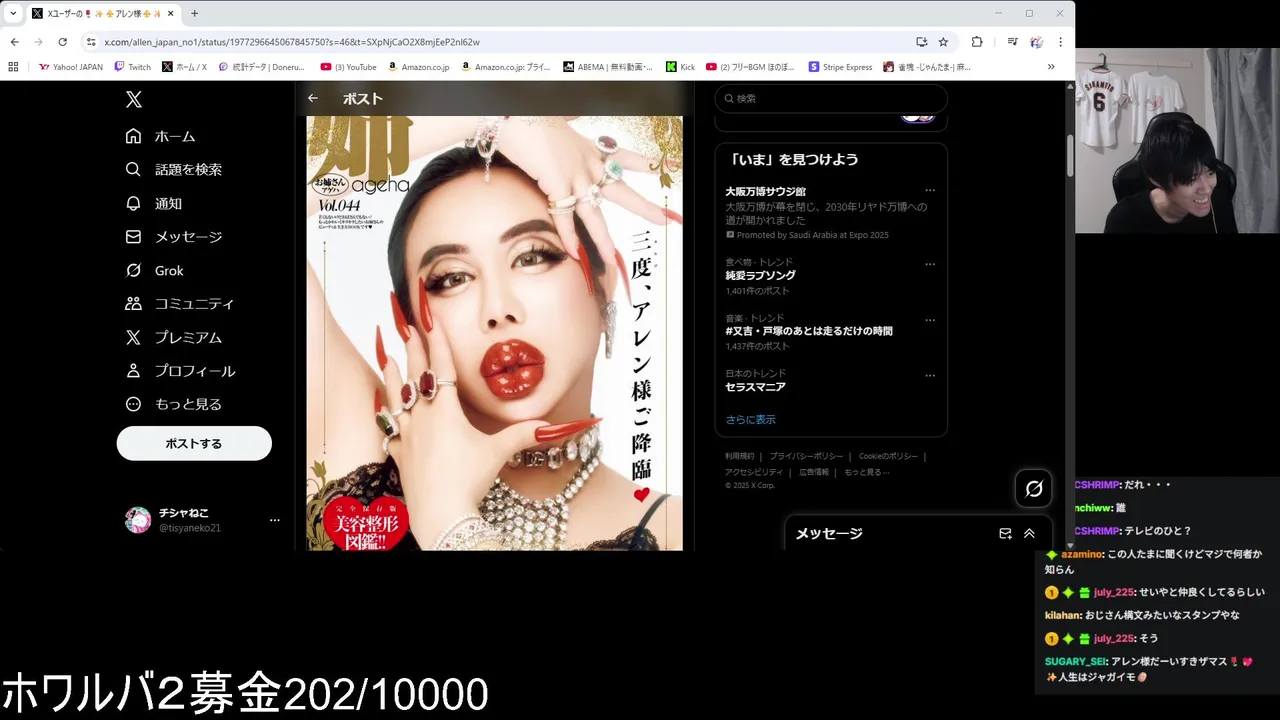Expand footer もっと見る… menu
This screenshot has width=1280, height=720.
tap(866, 472)
